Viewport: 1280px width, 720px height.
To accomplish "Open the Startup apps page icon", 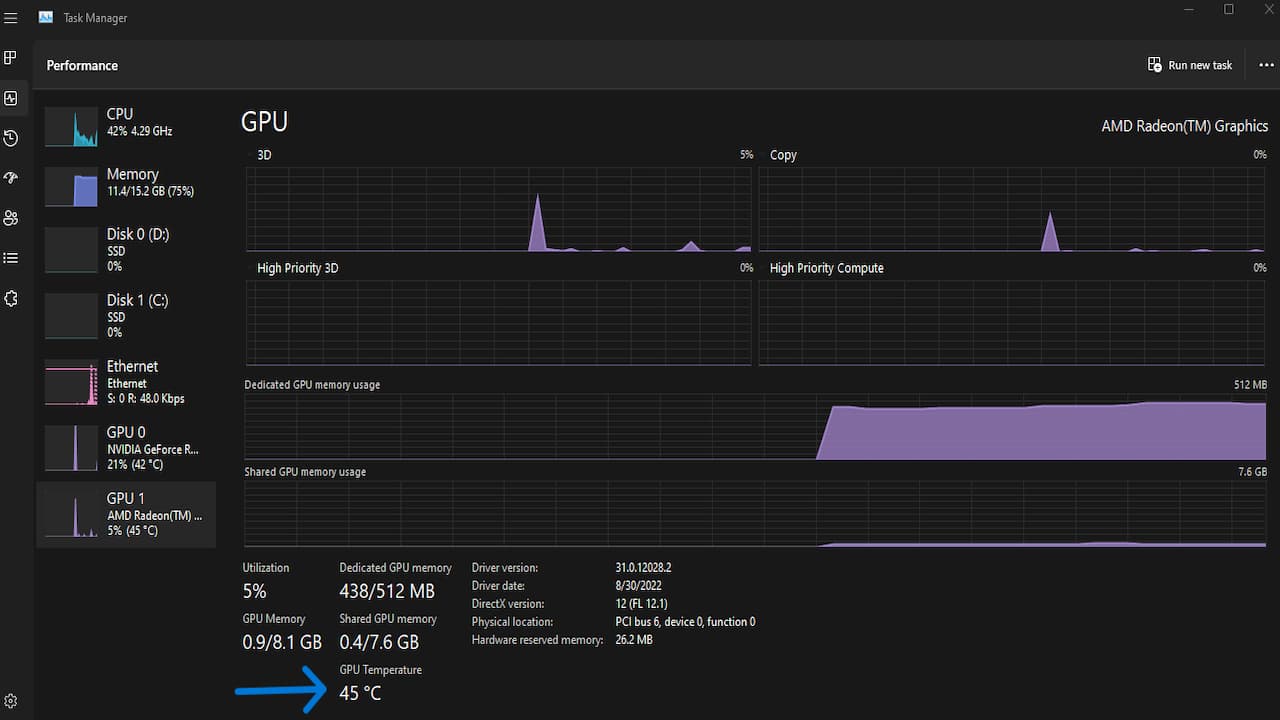I will point(11,178).
